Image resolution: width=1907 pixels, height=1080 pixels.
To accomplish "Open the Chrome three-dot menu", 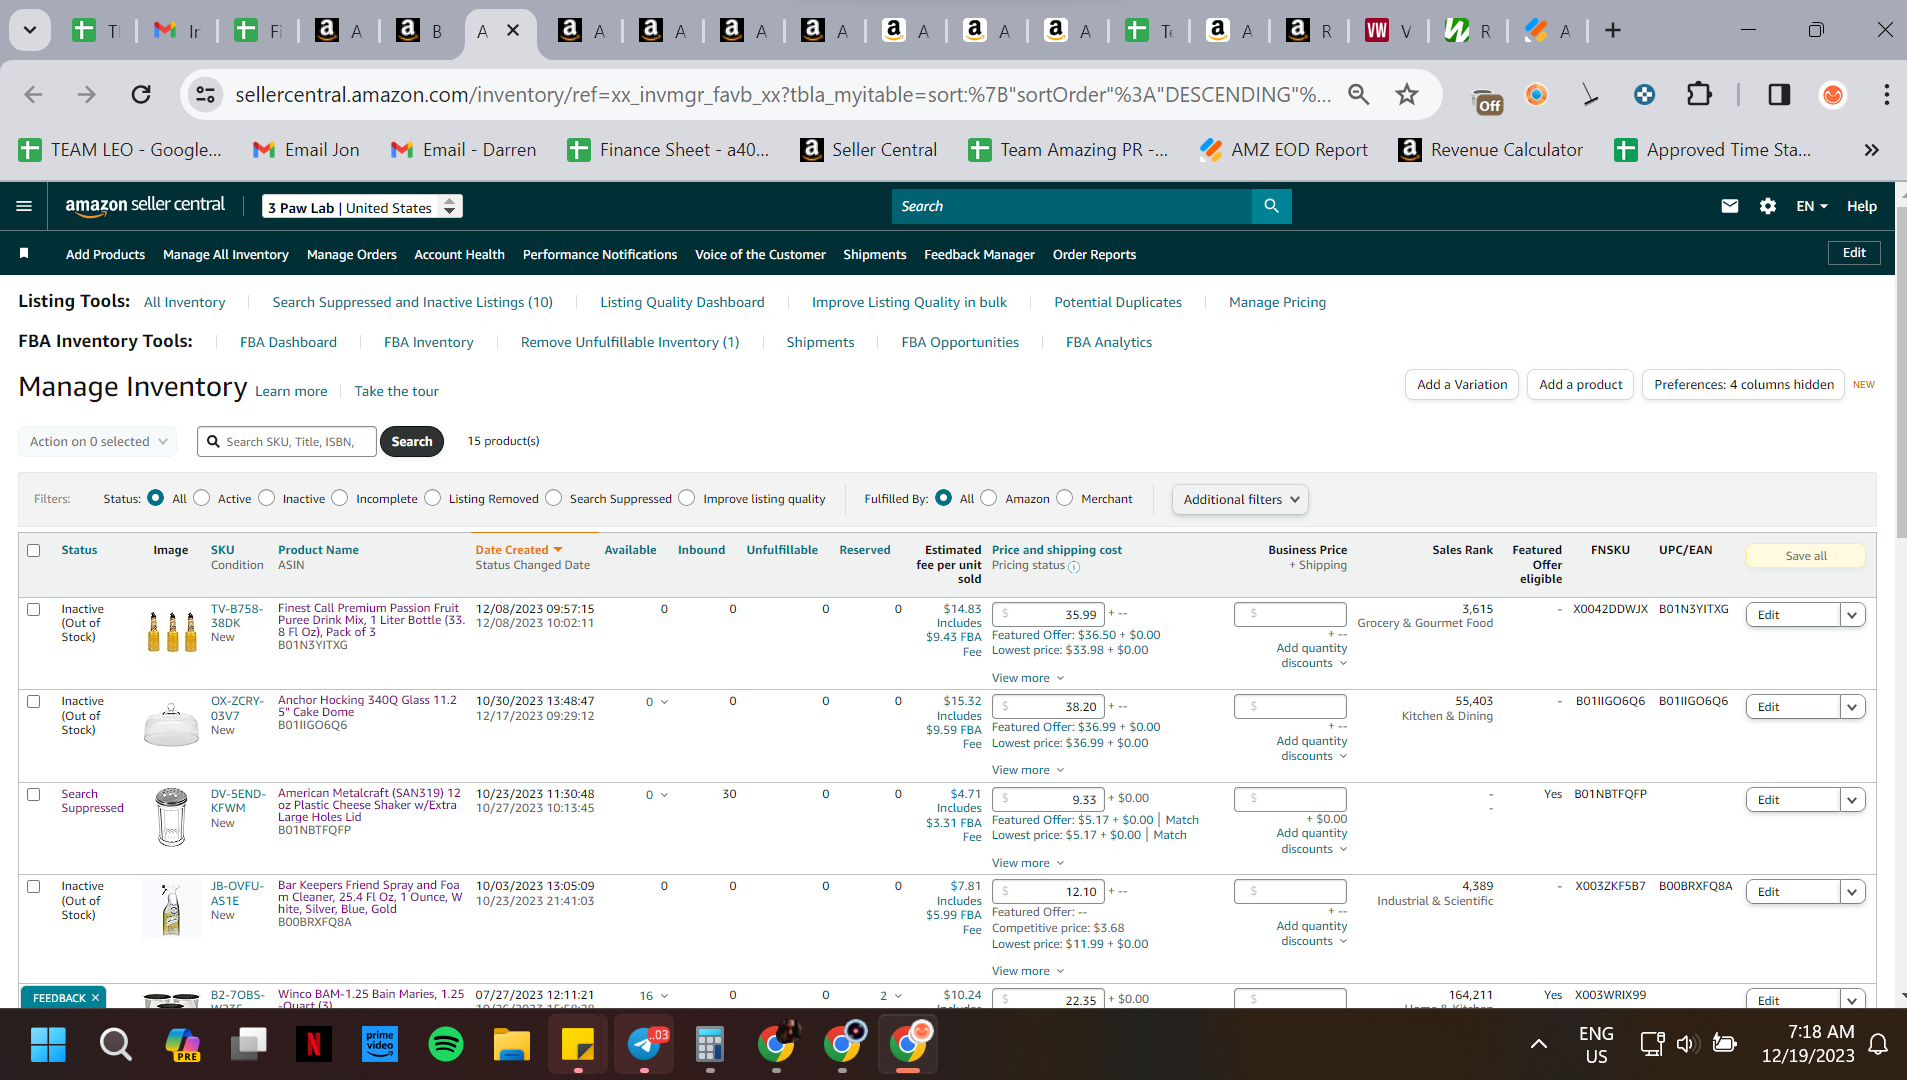I will tap(1886, 94).
